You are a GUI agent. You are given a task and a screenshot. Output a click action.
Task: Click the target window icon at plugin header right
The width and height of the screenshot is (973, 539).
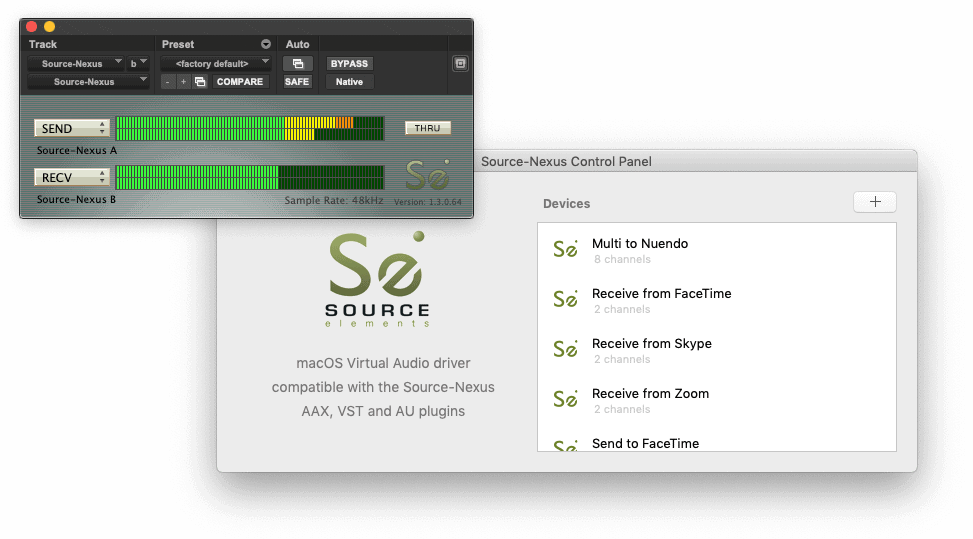(x=460, y=63)
